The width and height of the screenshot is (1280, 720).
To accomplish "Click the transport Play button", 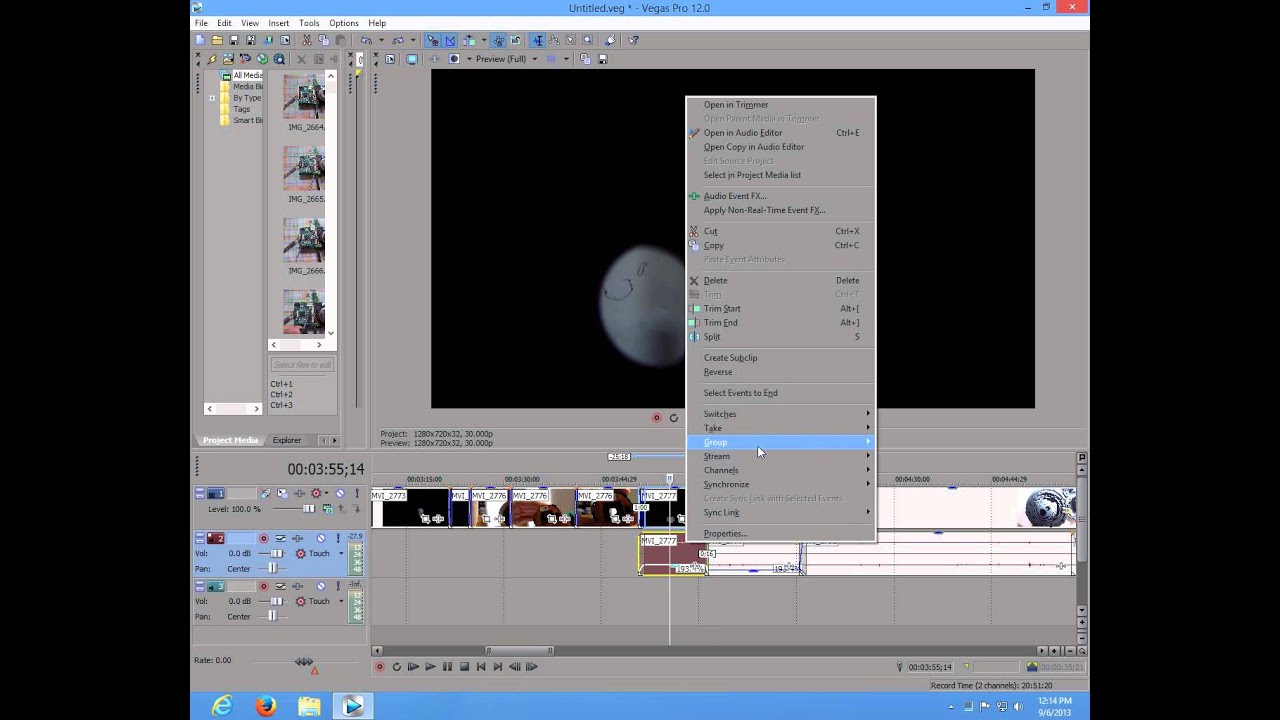I will (430, 667).
